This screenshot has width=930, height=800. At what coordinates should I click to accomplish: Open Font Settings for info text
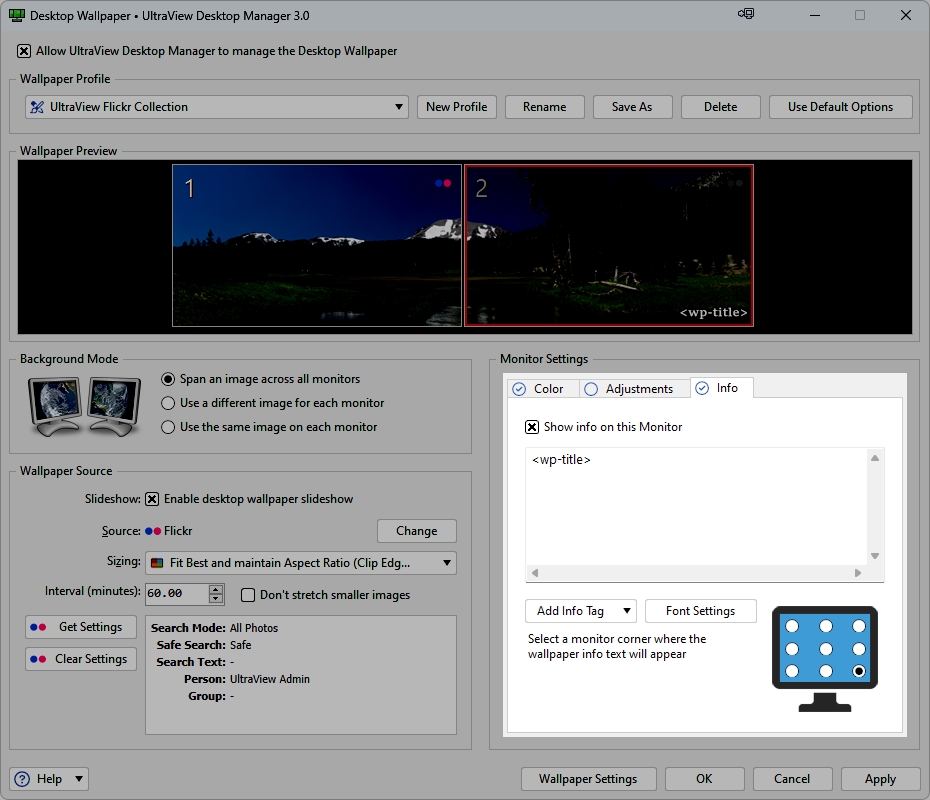pyautogui.click(x=700, y=611)
